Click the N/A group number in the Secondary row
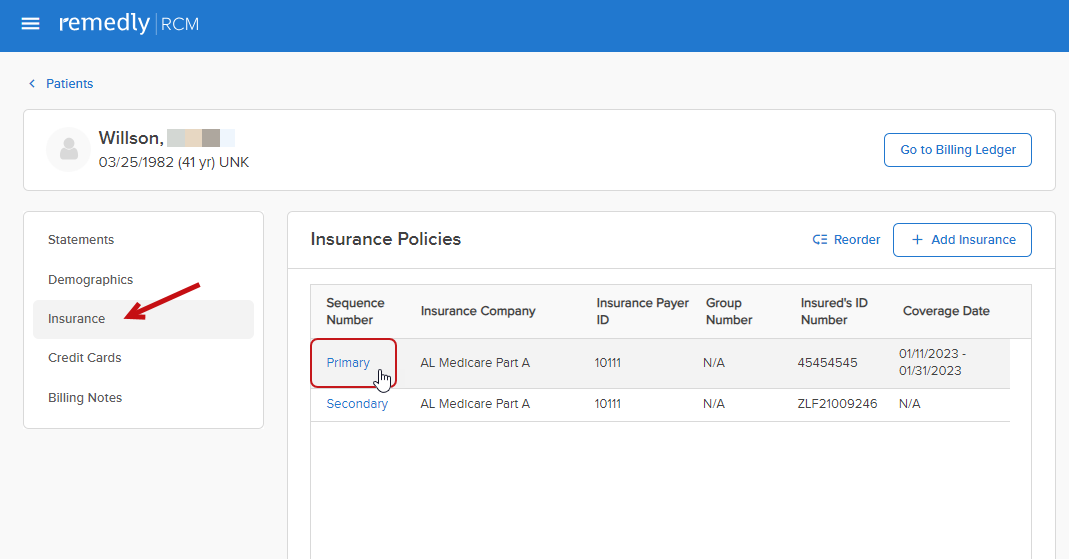This screenshot has height=559, width=1069. tap(714, 404)
